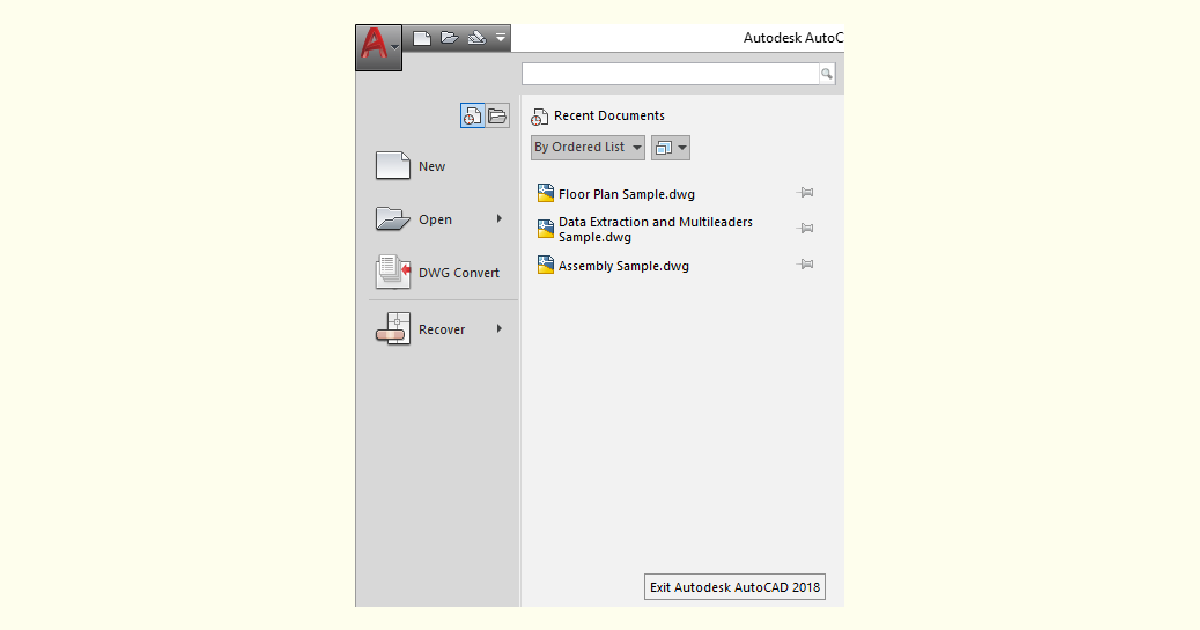1200x630 pixels.
Task: Click the Data Extraction and Multileaders file icon
Action: pyautogui.click(x=545, y=229)
